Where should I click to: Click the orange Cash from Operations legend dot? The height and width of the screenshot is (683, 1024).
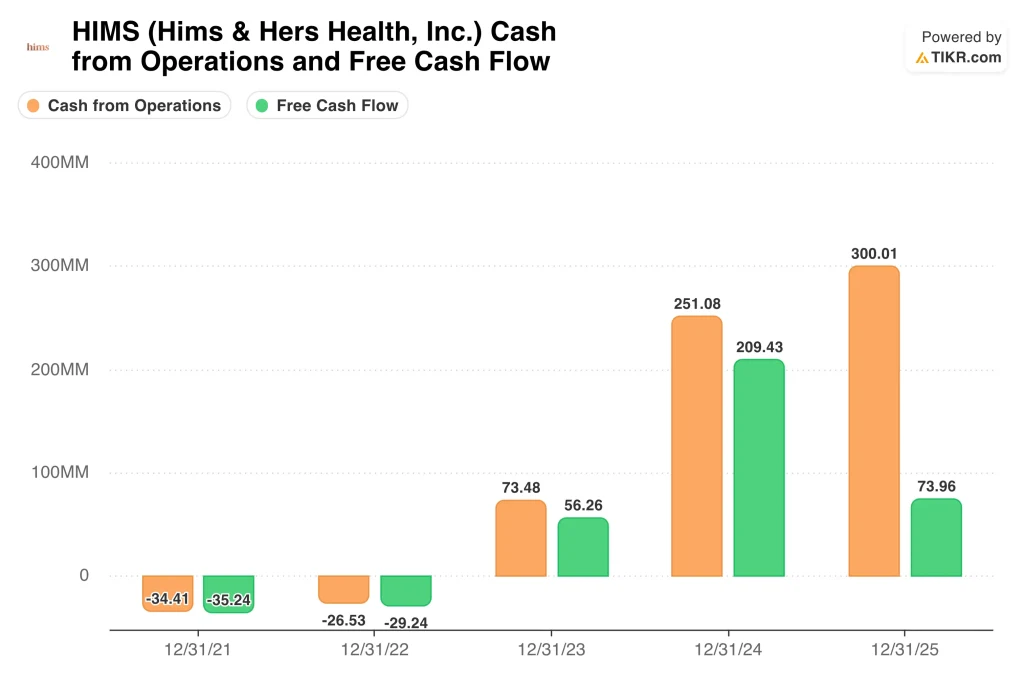point(33,105)
